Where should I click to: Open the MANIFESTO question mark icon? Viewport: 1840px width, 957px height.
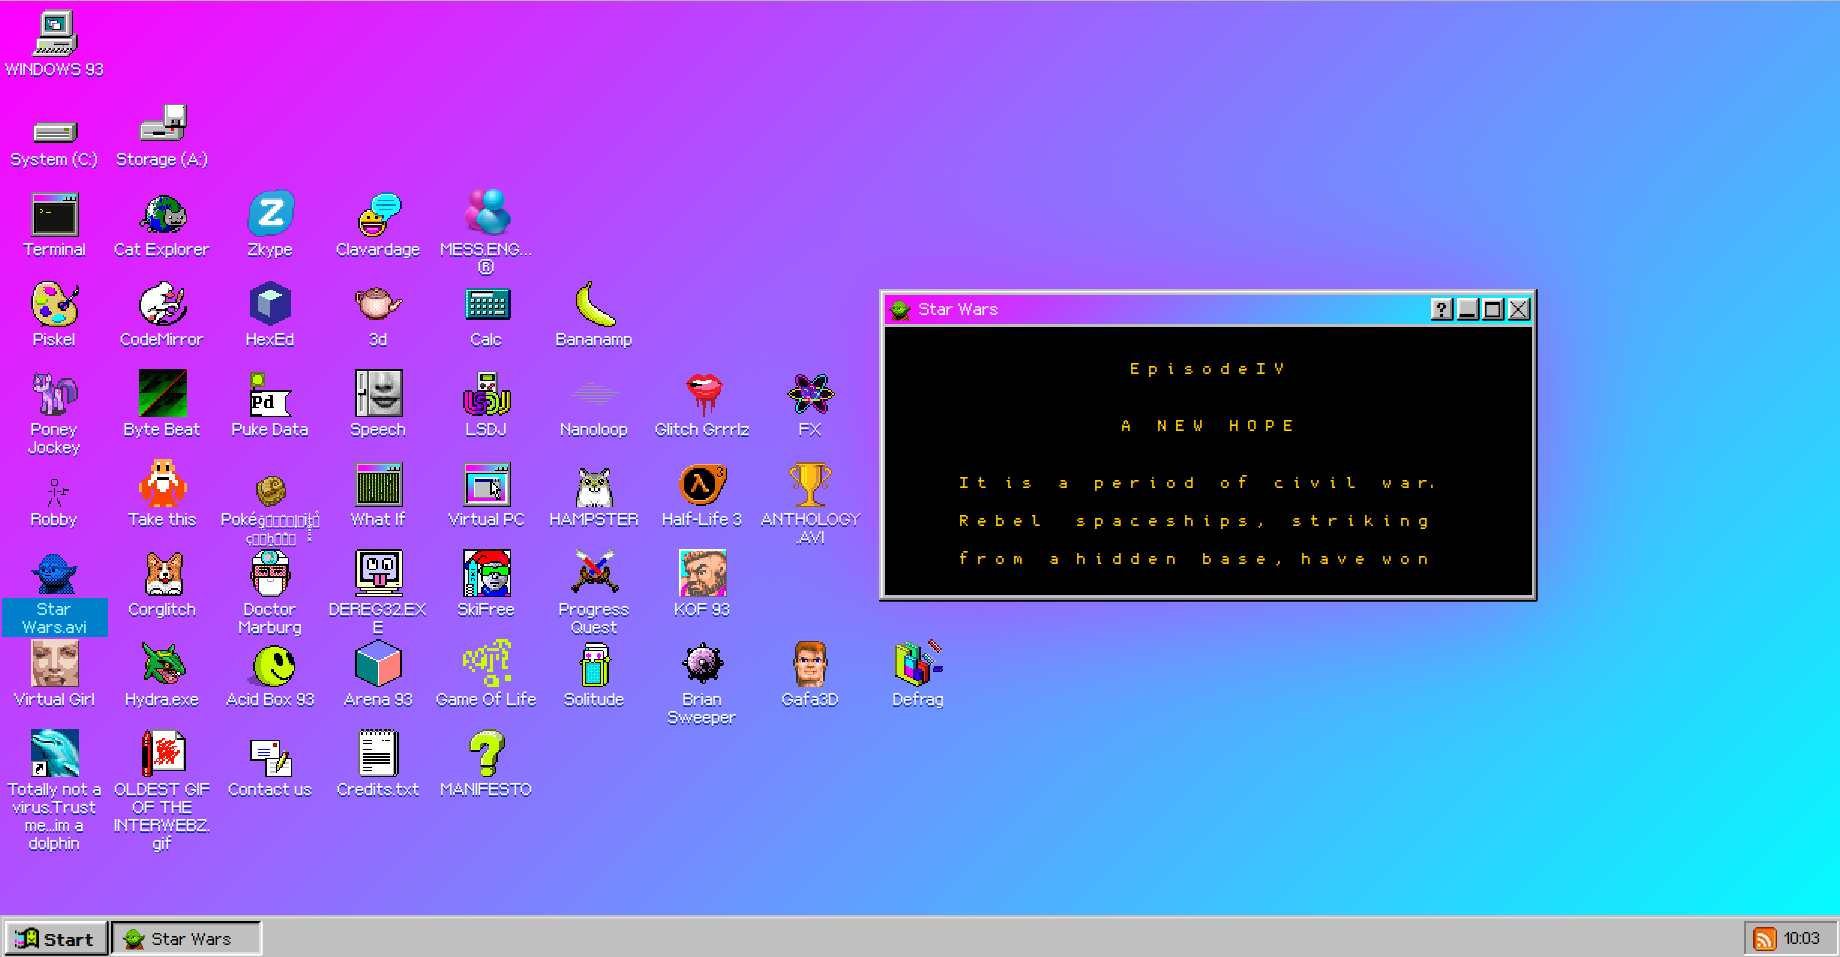pos(486,756)
